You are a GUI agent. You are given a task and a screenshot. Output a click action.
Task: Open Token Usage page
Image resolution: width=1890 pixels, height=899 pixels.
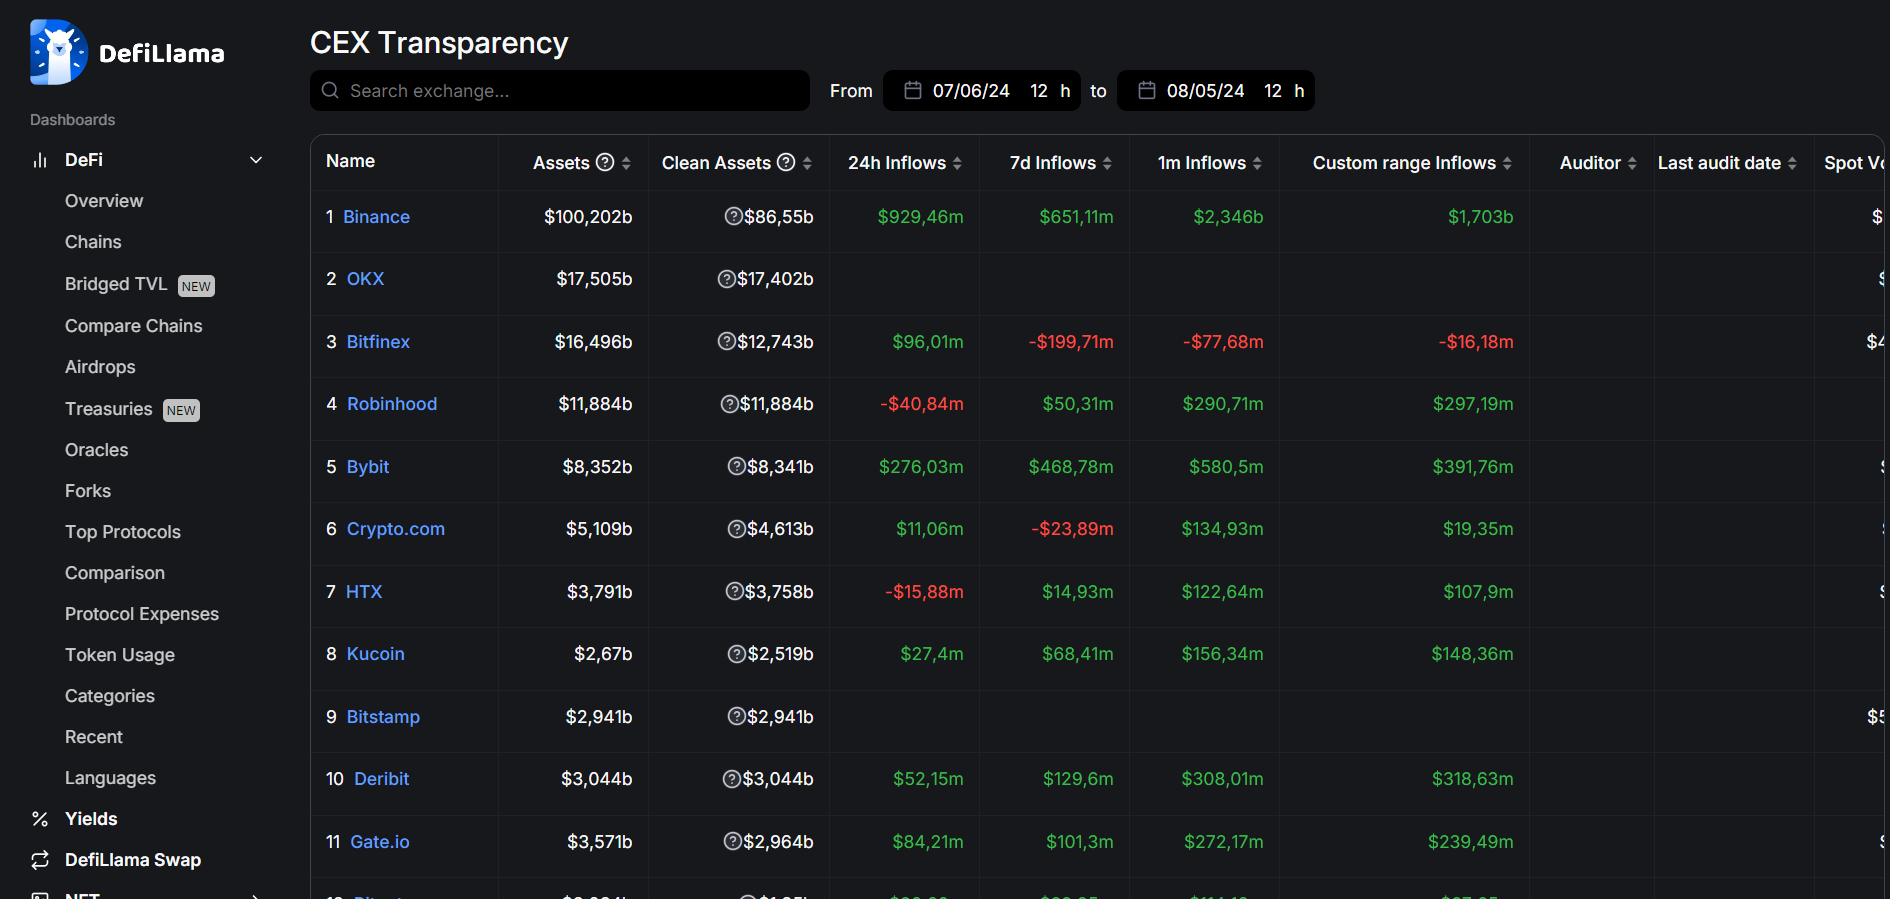(120, 655)
